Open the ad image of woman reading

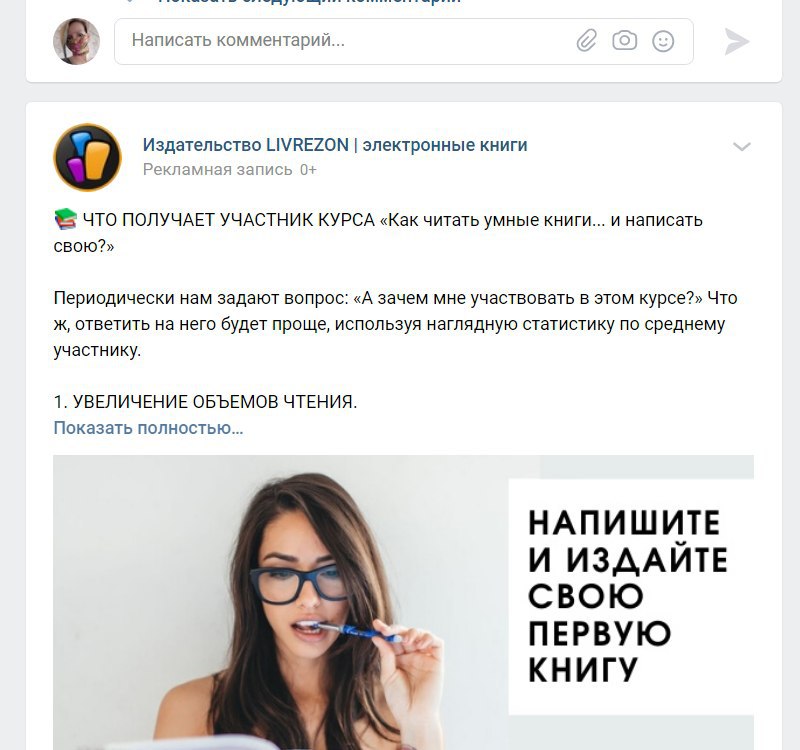pyautogui.click(x=403, y=602)
